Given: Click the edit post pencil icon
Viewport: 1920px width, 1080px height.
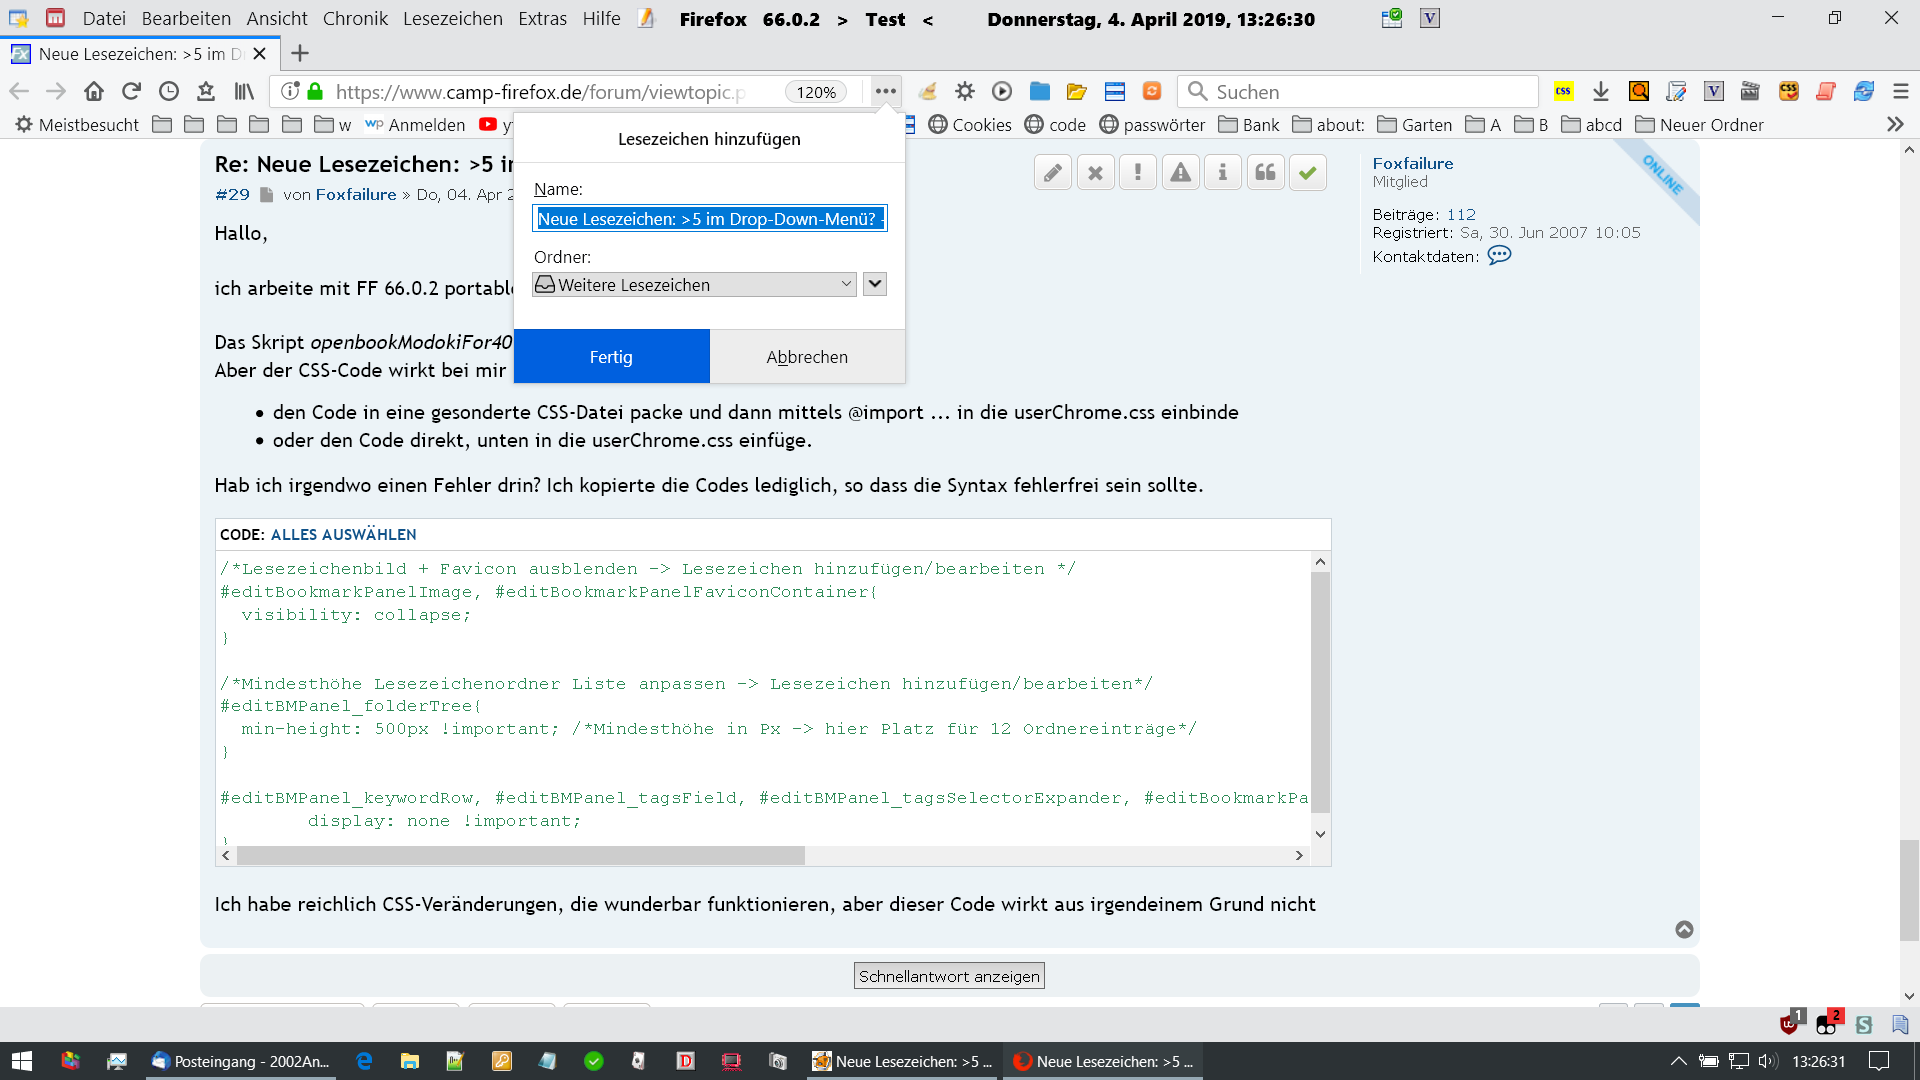Looking at the screenshot, I should click(1053, 173).
